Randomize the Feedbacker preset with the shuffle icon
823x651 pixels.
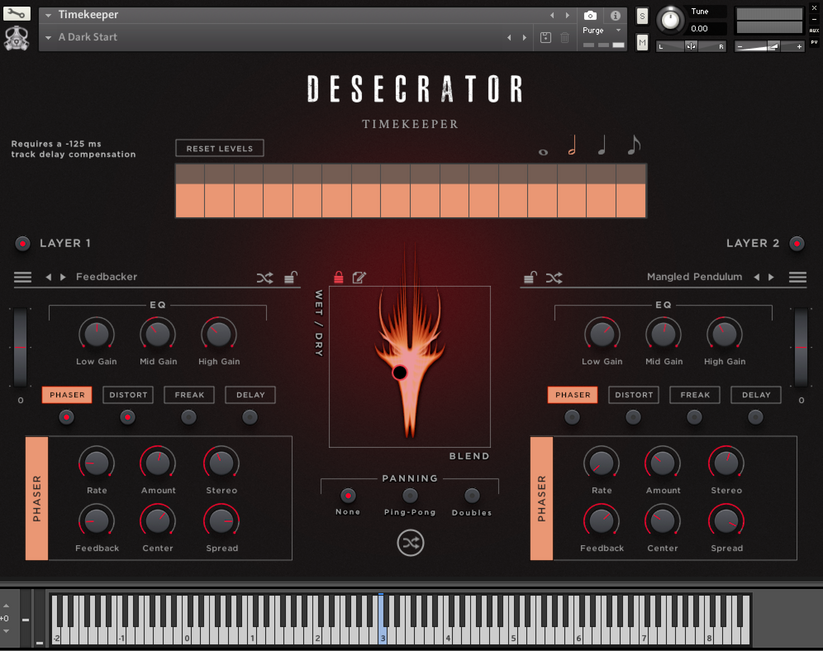coord(265,277)
